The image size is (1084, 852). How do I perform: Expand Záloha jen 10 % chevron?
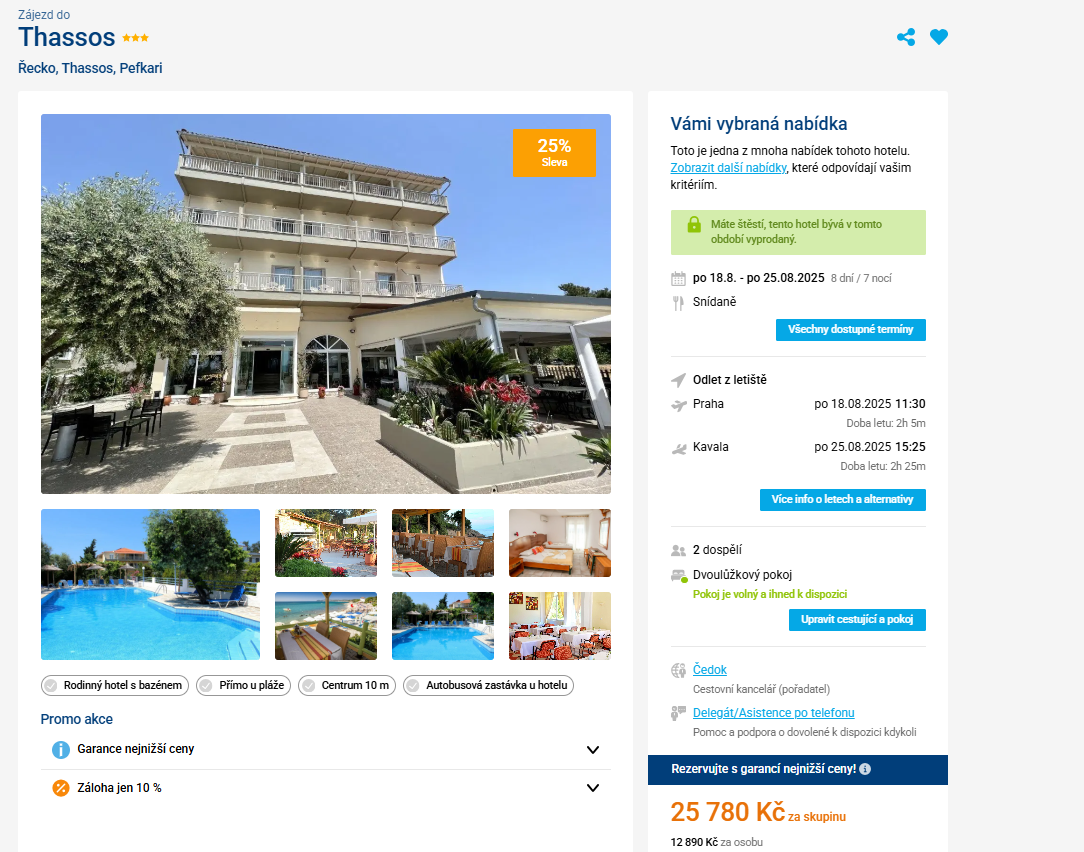click(592, 788)
